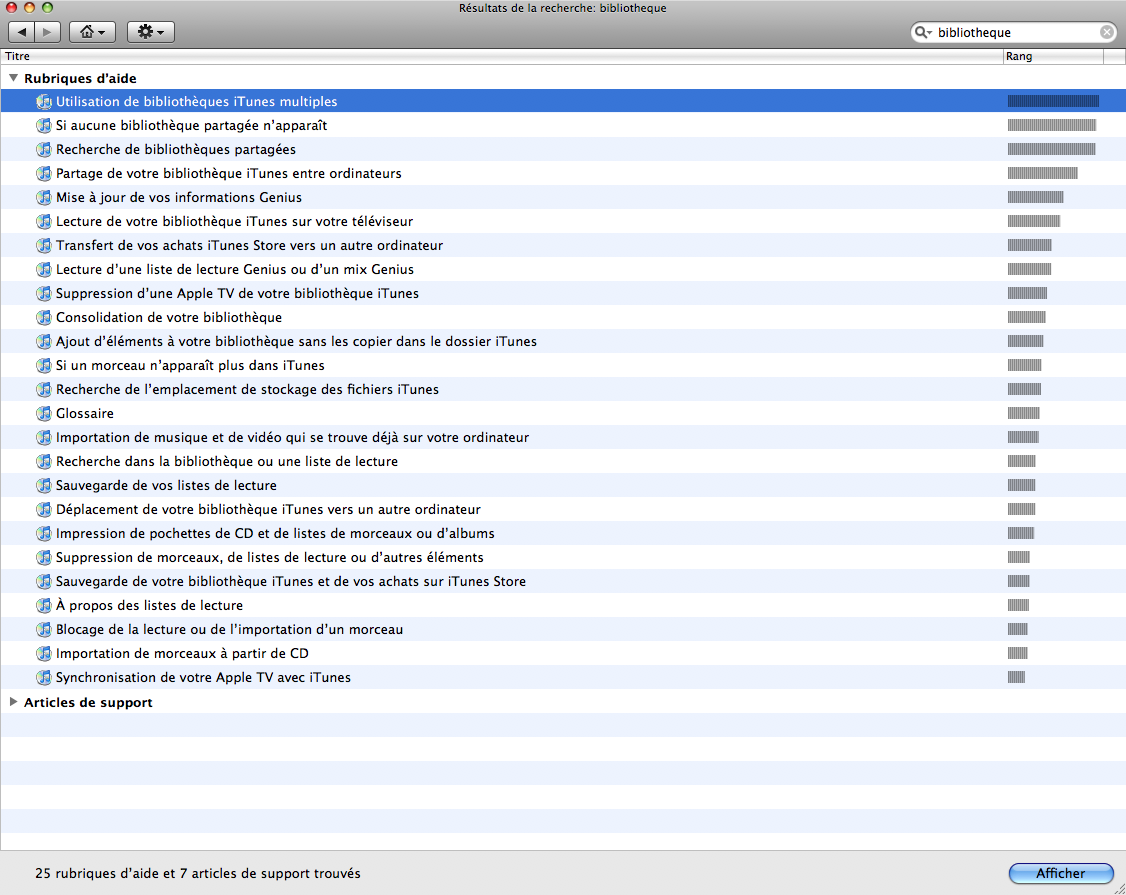The image size is (1126, 895).
Task: Click icon beside Importation de musique et de vidéo
Action: pyautogui.click(x=44, y=437)
